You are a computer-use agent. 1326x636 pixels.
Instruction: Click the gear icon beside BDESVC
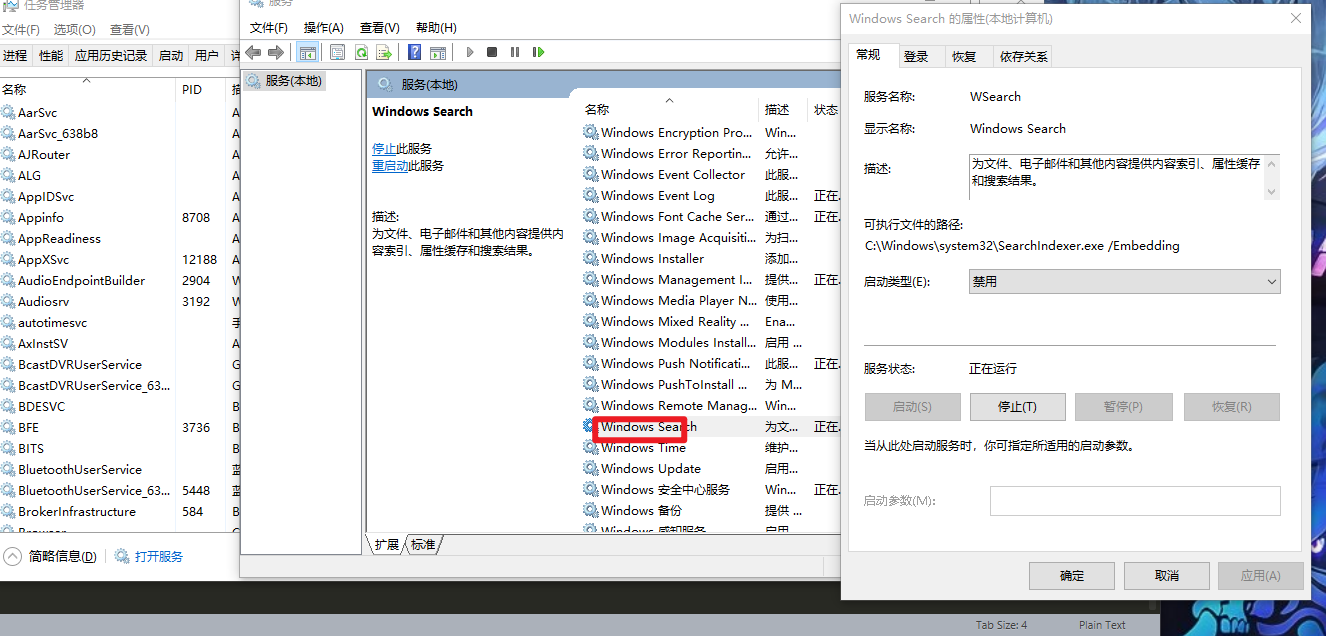point(8,407)
